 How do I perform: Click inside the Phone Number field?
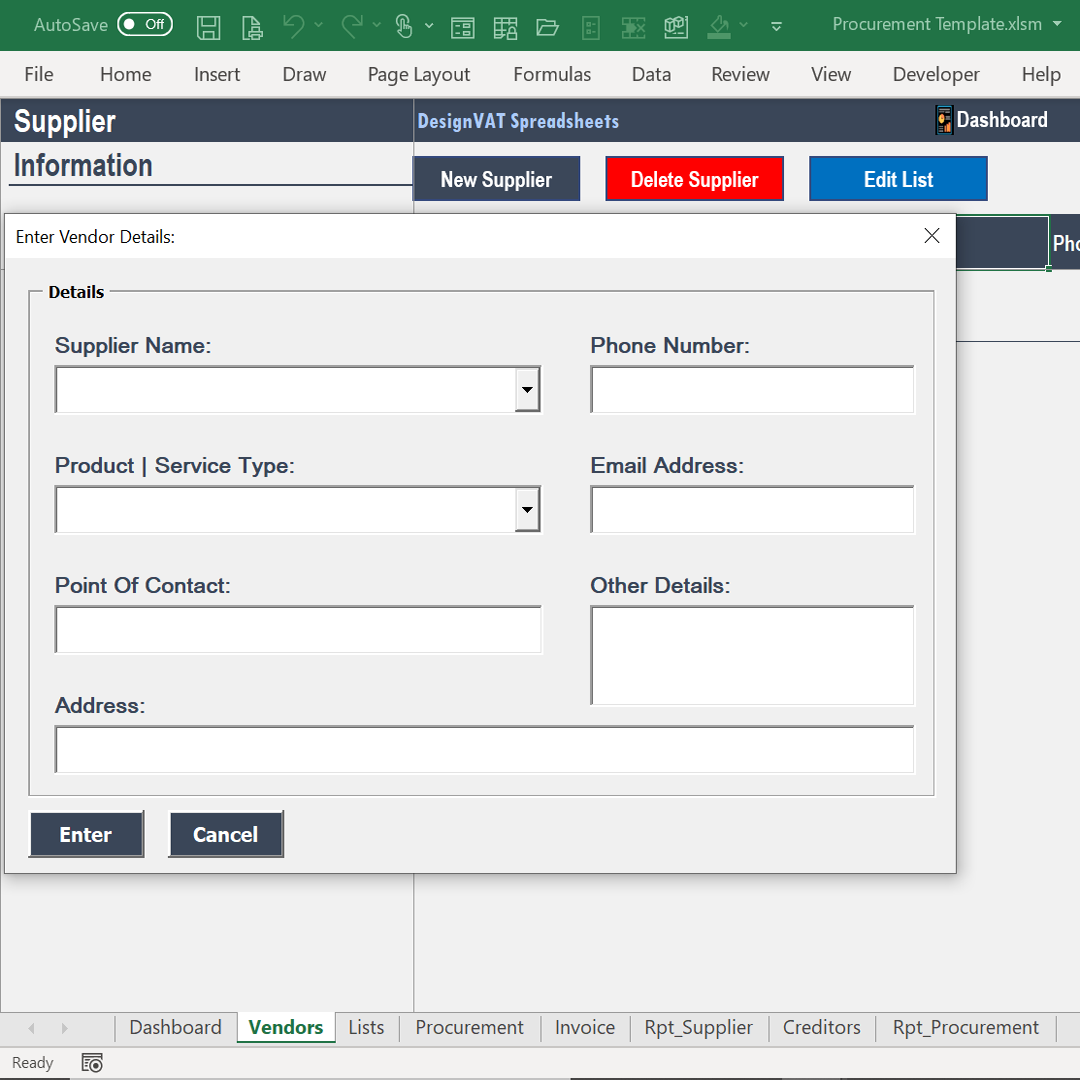752,390
